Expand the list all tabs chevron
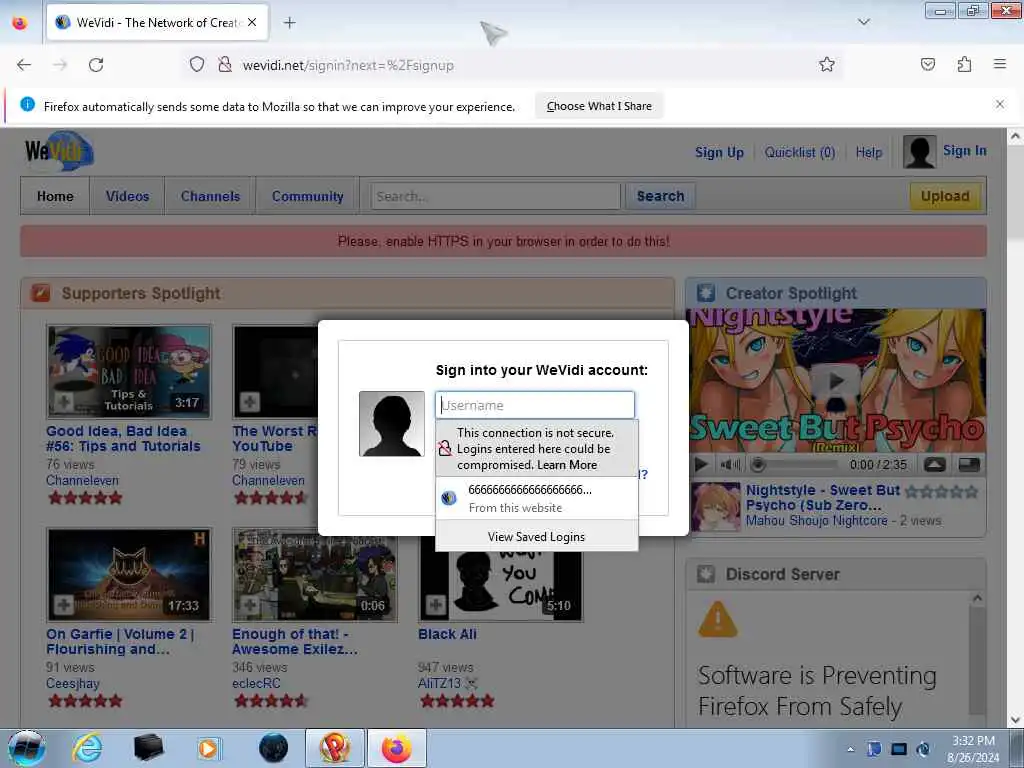Screen dimensions: 1024x768 864,22
